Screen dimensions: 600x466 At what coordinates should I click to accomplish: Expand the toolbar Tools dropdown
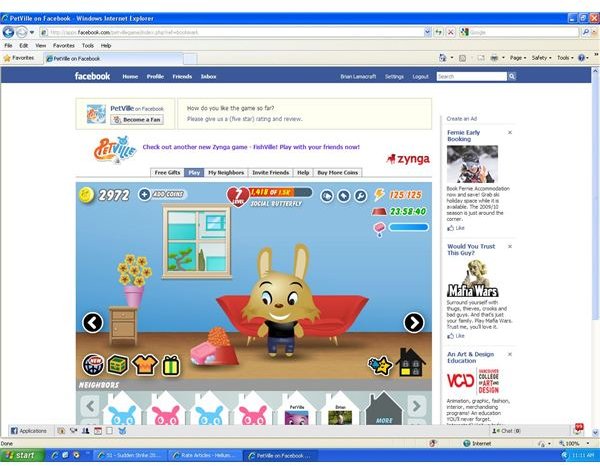pos(565,58)
